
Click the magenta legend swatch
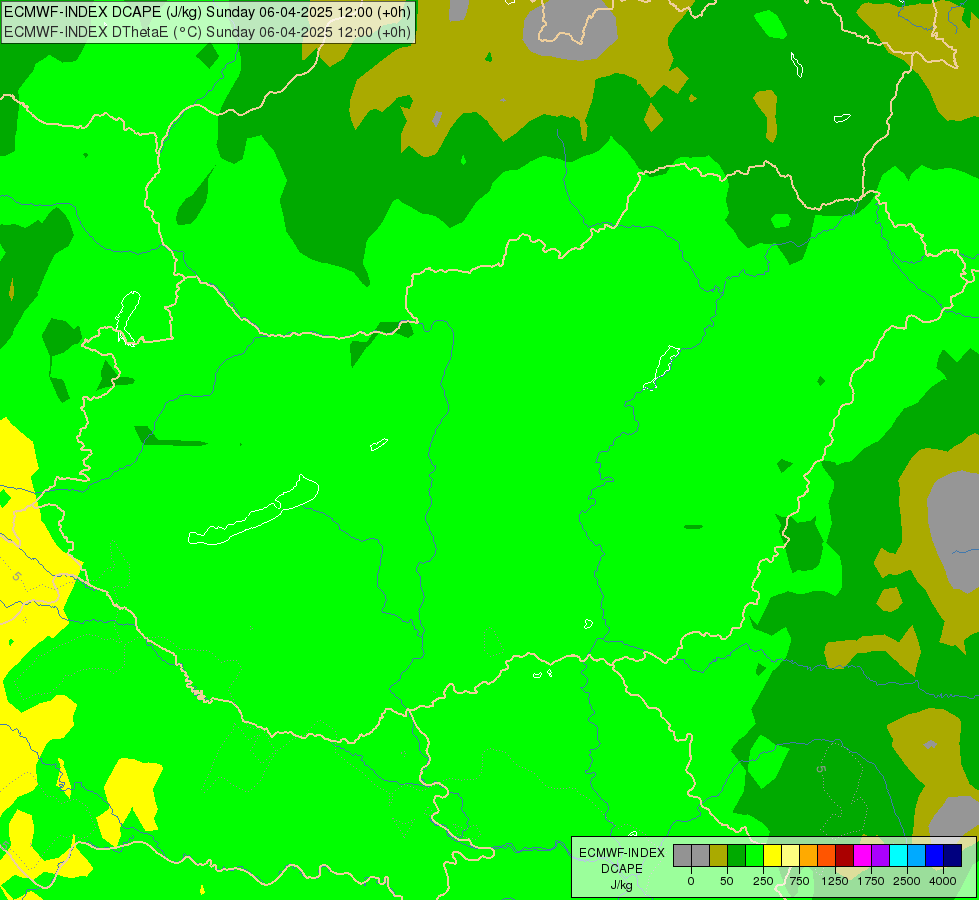tap(862, 856)
